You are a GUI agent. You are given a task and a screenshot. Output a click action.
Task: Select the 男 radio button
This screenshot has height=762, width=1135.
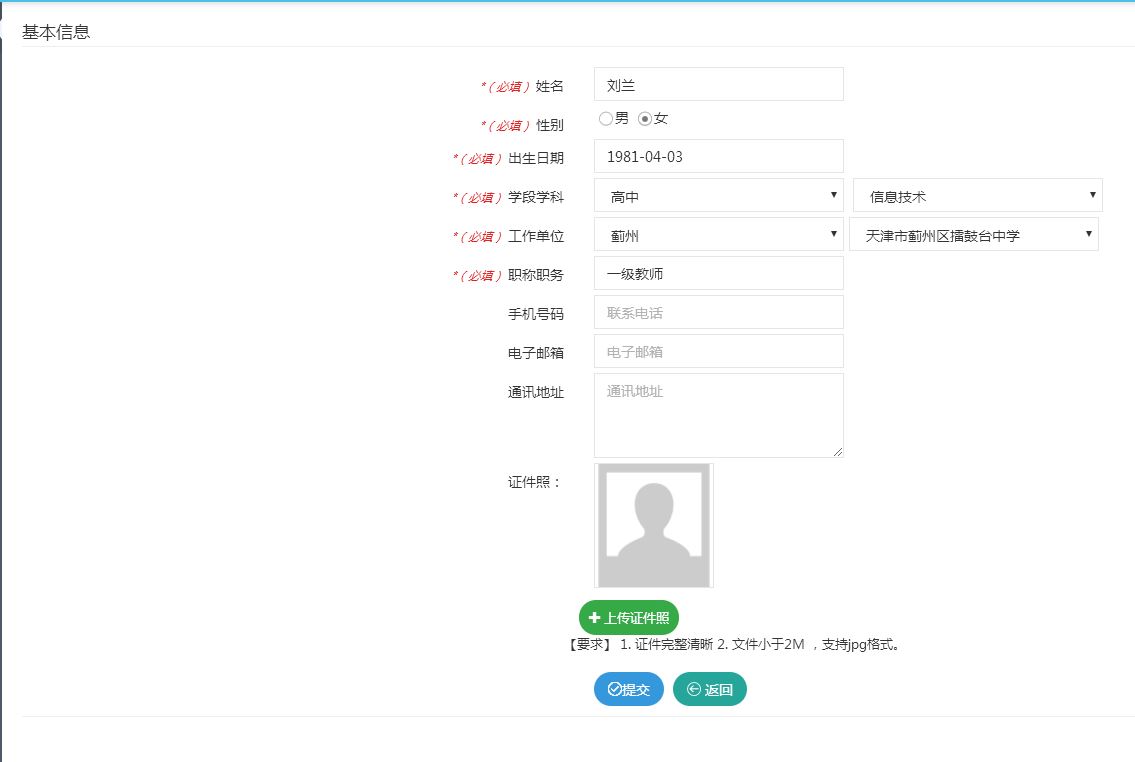click(606, 119)
